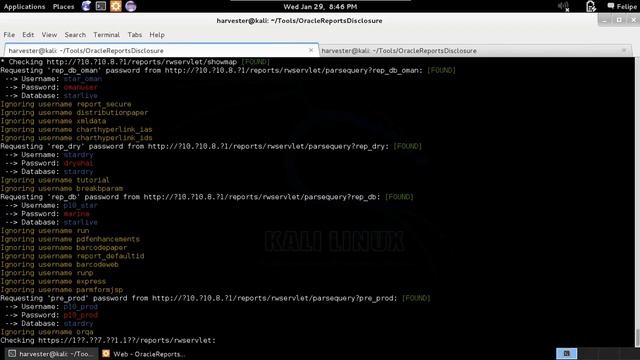
Task: Click the 'Requesting rep_dry password' line
Action: [211, 146]
